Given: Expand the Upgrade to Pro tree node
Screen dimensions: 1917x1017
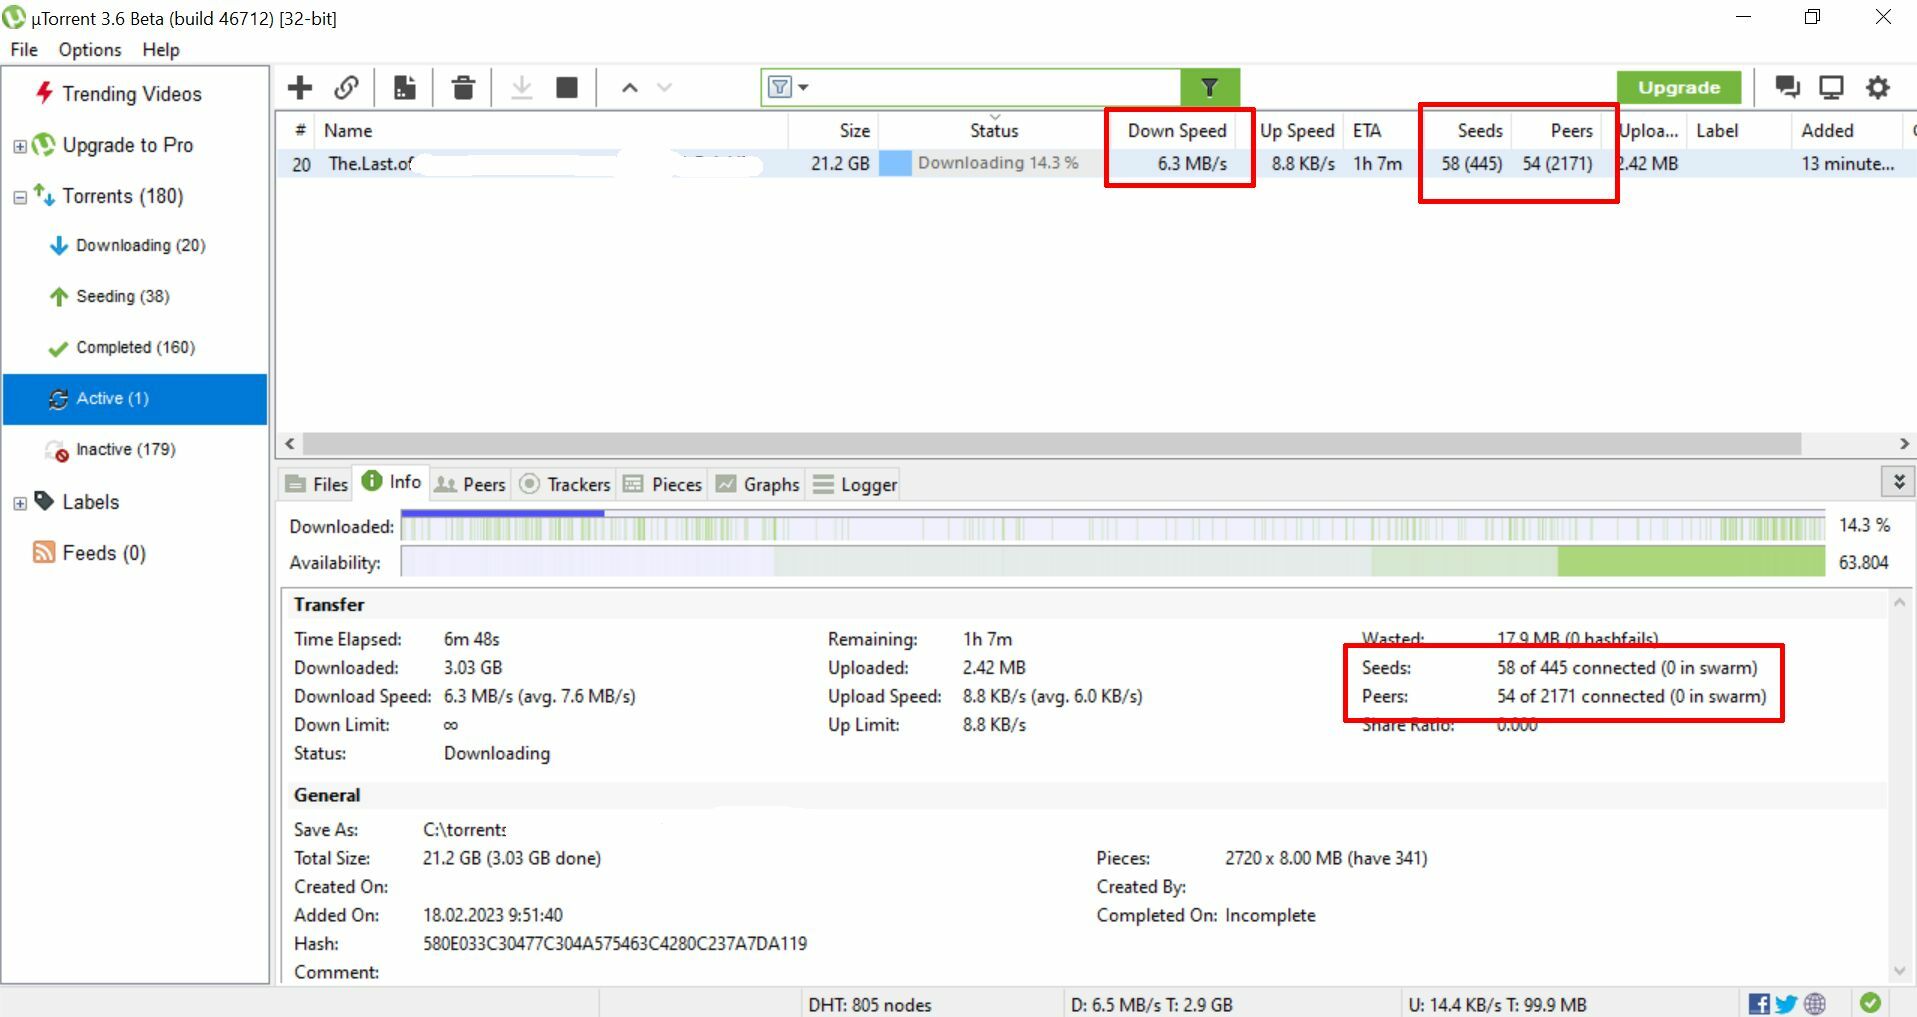Looking at the screenshot, I should [x=19, y=147].
